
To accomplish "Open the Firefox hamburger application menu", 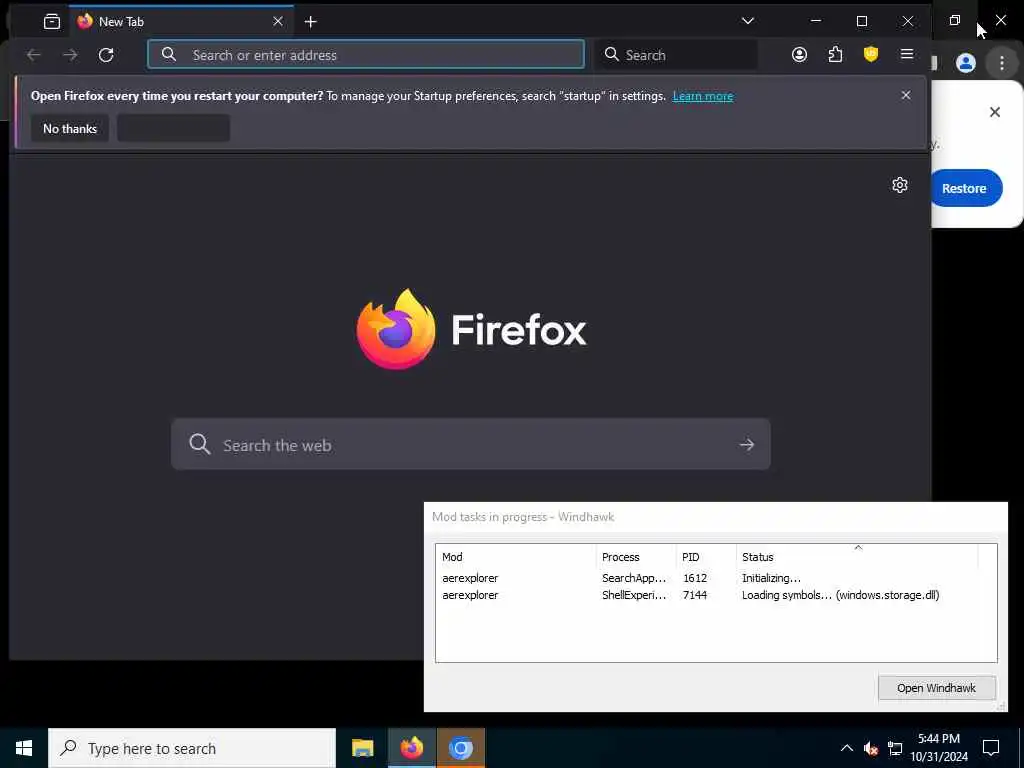I will pos(906,54).
